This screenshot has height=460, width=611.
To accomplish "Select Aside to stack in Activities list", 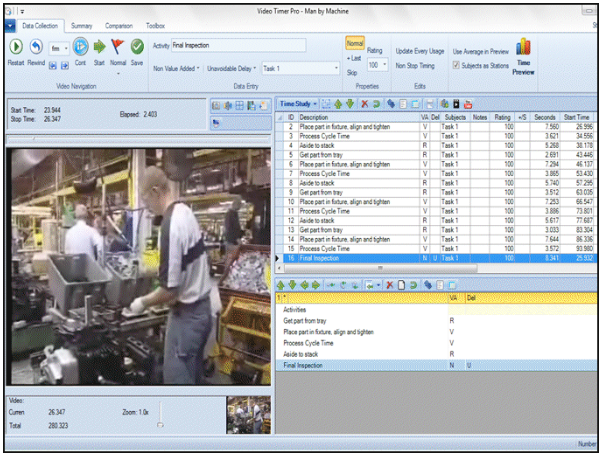I will [436, 354].
